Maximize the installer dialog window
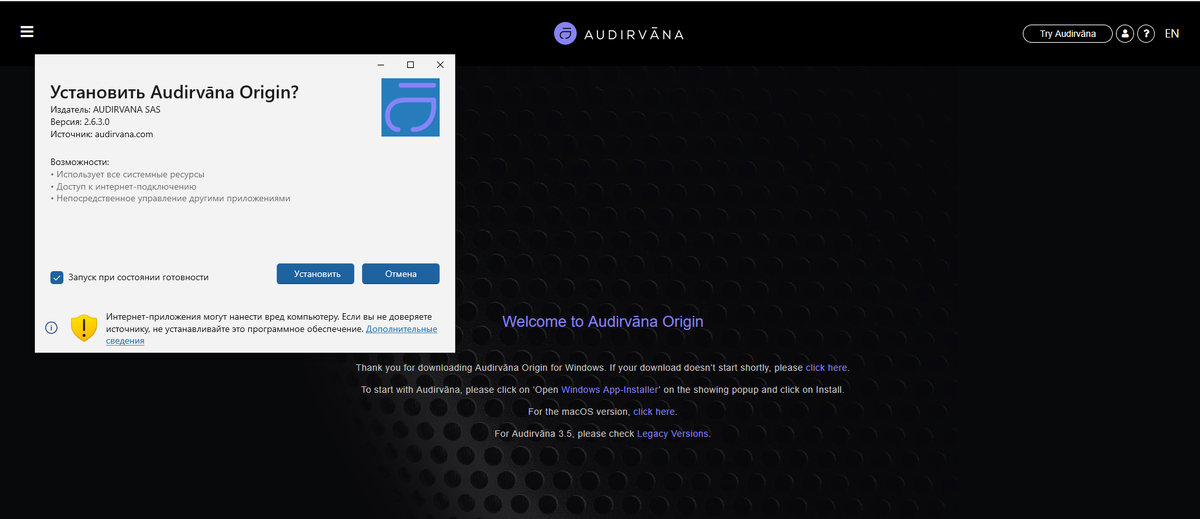 coord(410,65)
